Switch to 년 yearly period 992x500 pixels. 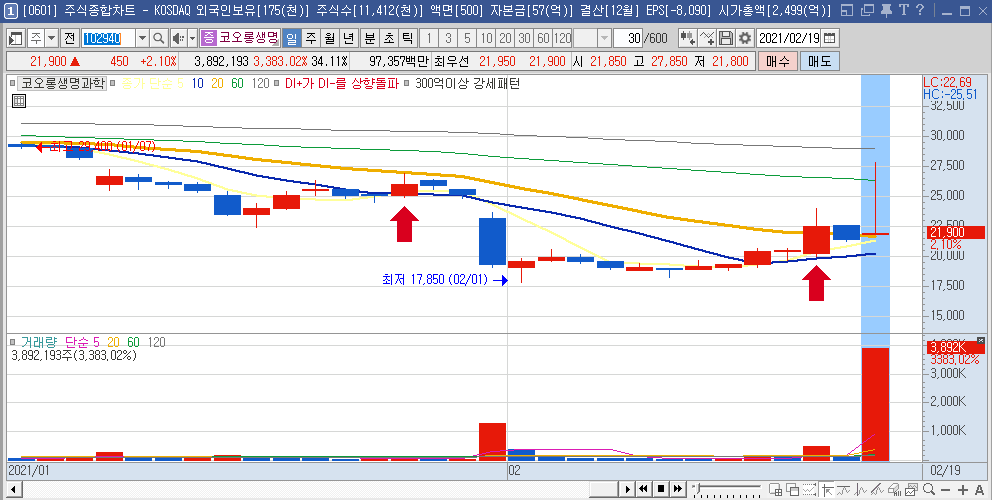349,39
